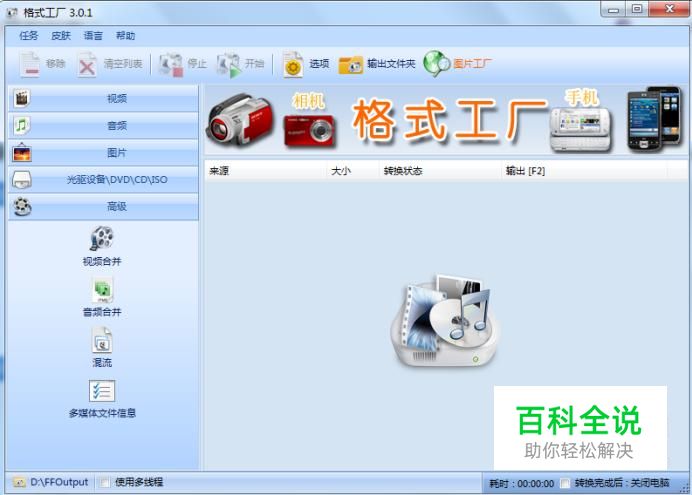Click the 多媒体文件信息 label
The image size is (692, 495).
tap(102, 413)
